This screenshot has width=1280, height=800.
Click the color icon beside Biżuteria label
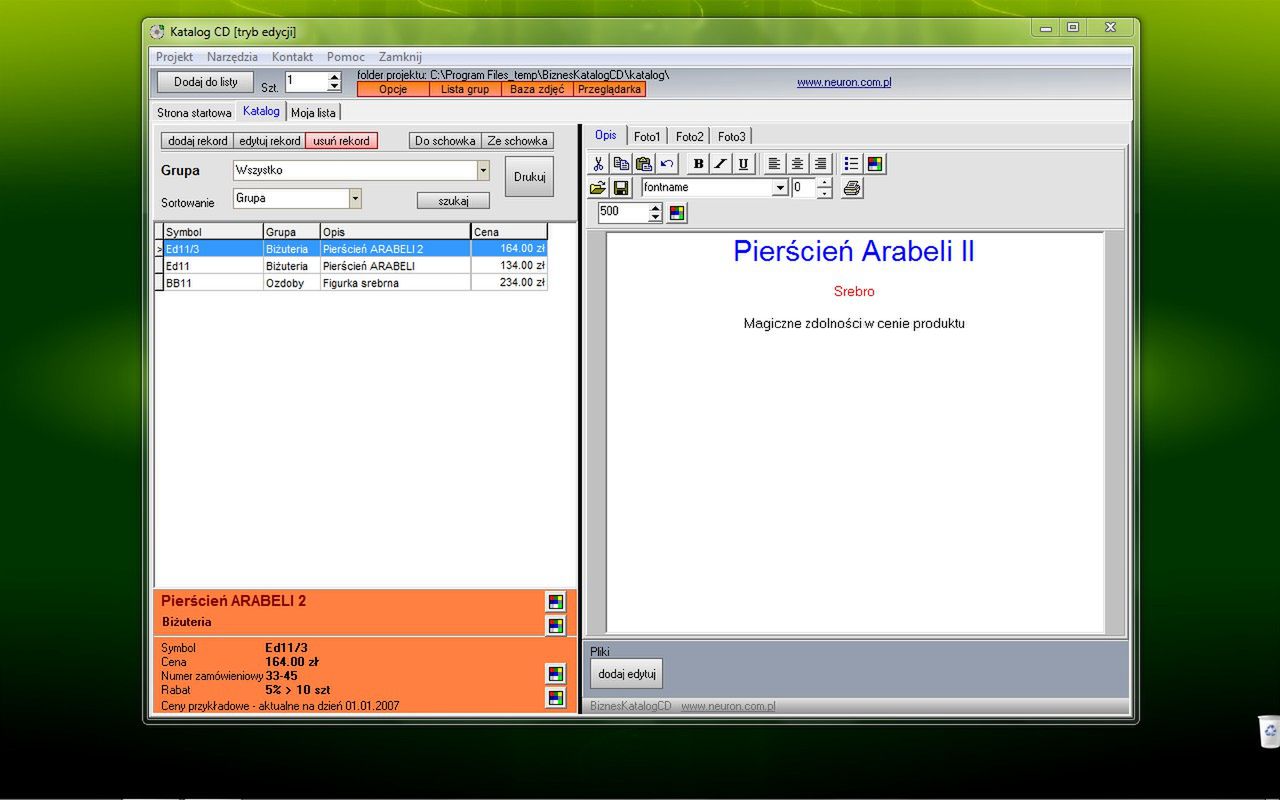point(556,626)
